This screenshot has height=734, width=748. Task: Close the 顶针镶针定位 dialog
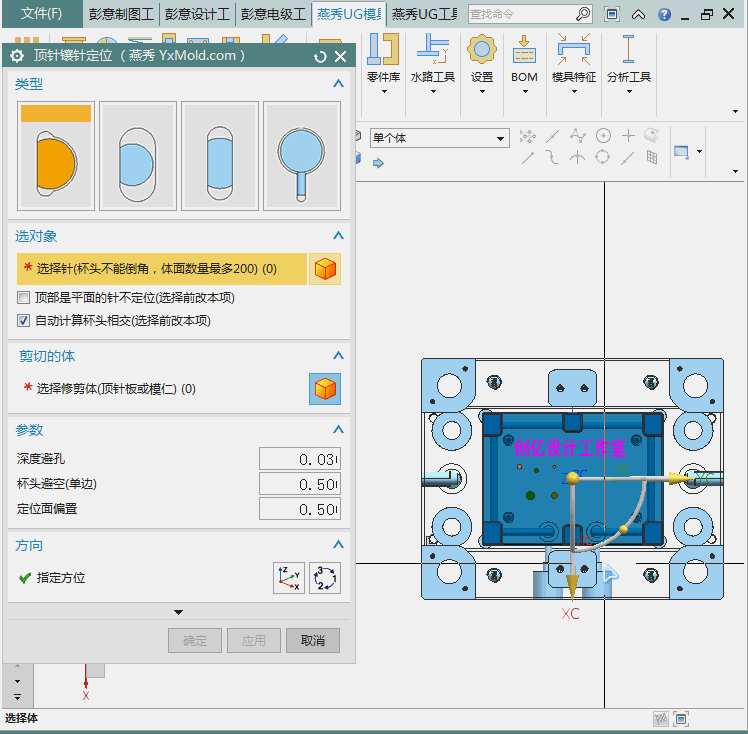coord(341,56)
